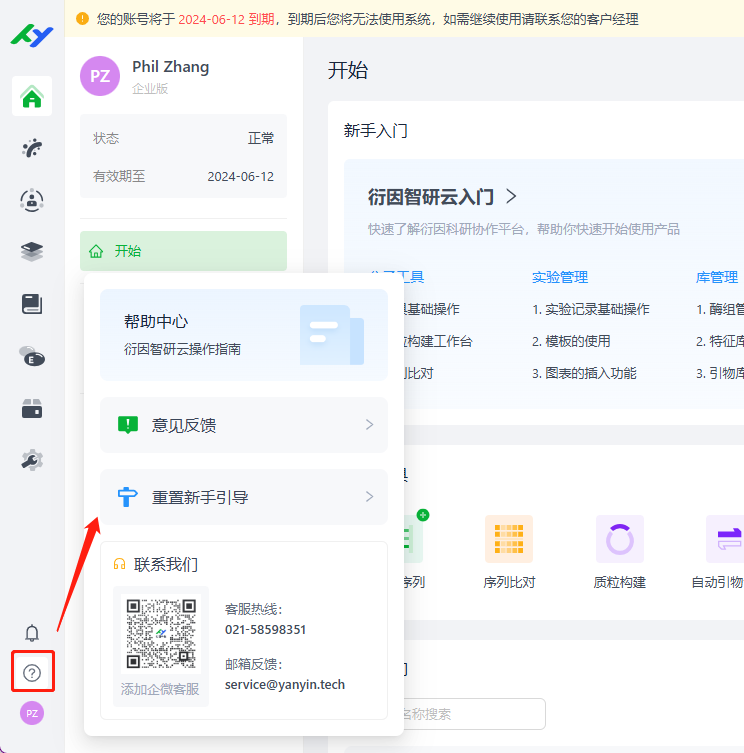Click the 质粒构建 tool icon

[x=620, y=539]
